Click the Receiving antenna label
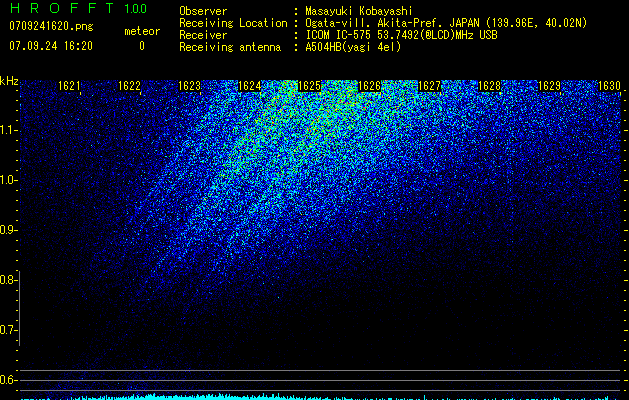 pos(230,47)
